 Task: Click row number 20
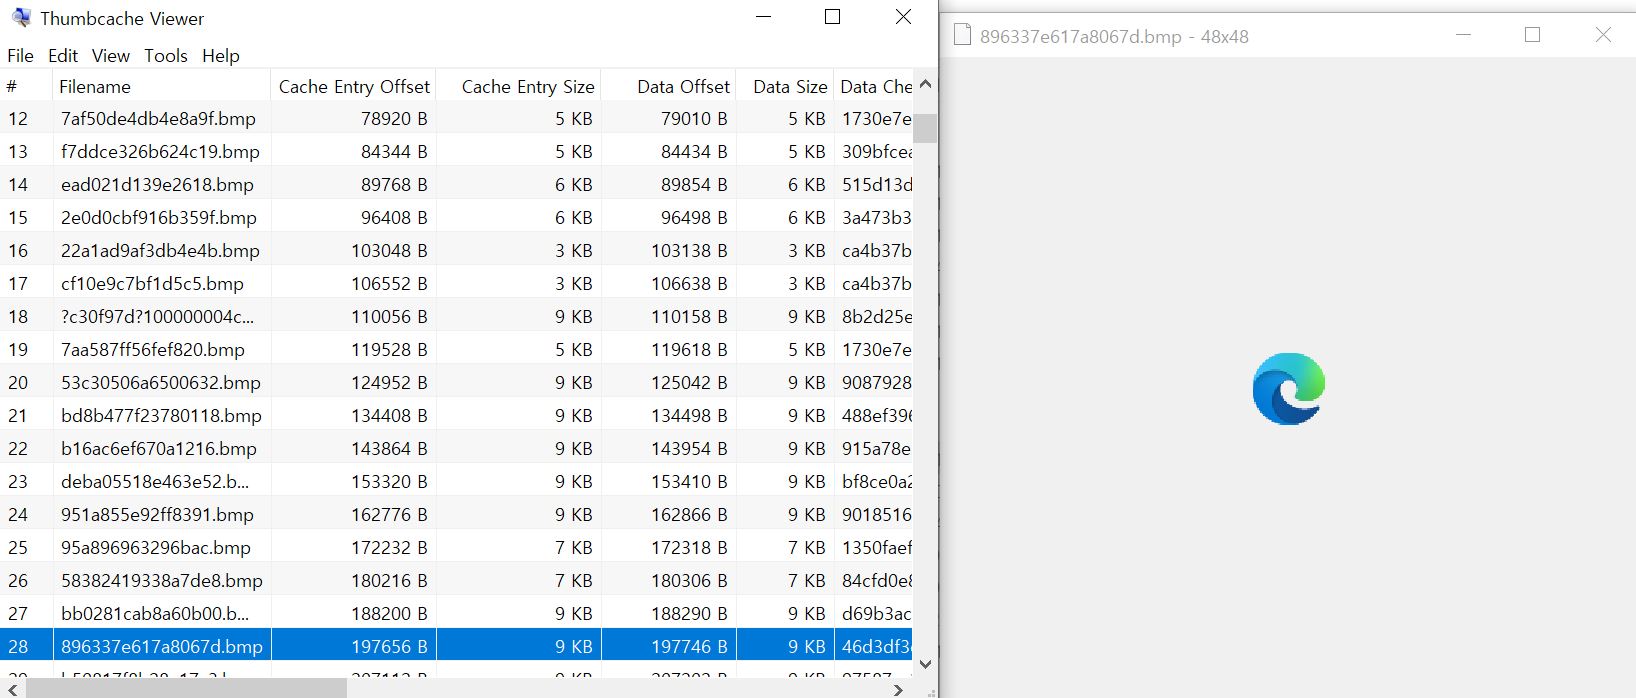18,382
